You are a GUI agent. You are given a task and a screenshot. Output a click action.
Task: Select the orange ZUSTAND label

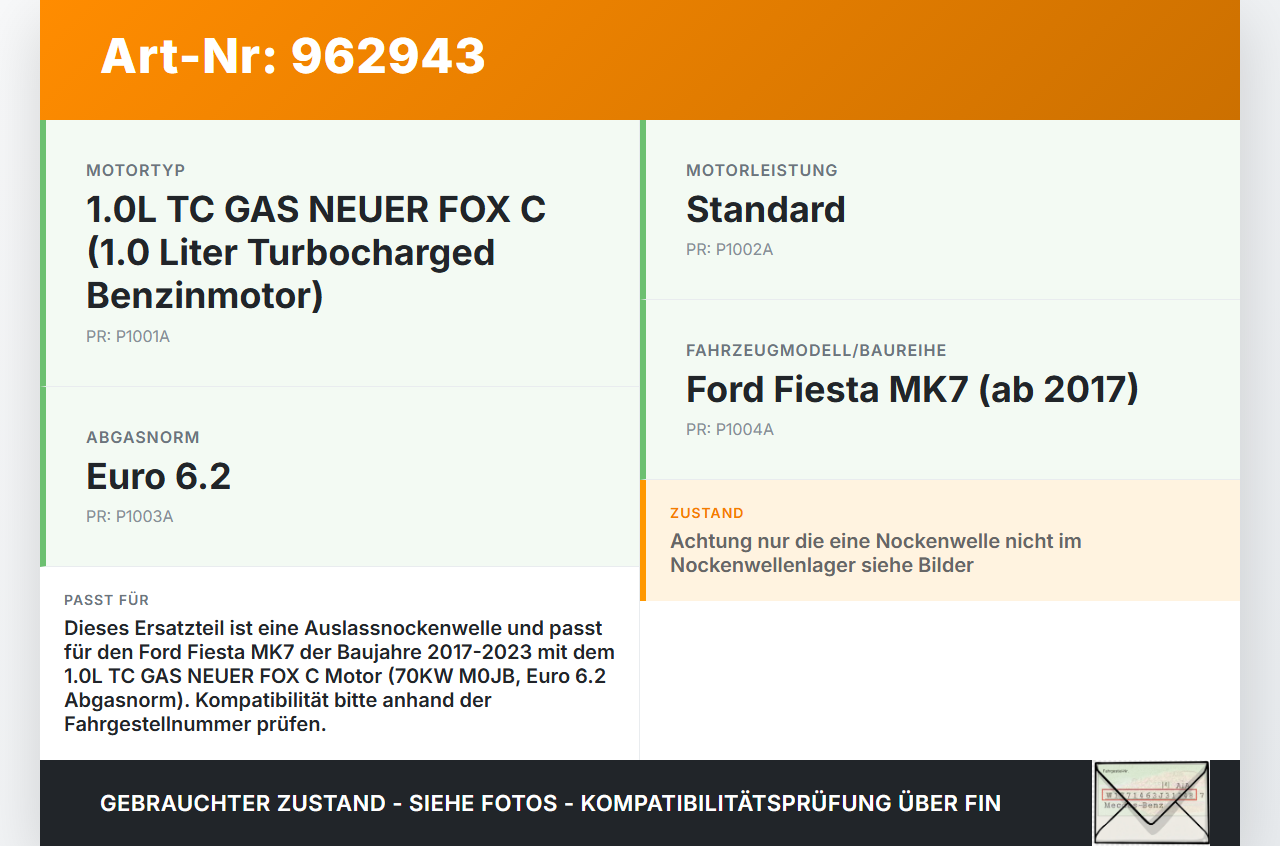point(706,513)
